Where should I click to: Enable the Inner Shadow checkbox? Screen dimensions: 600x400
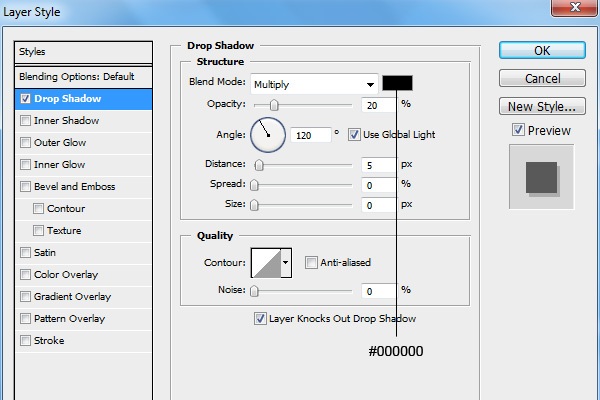point(25,121)
